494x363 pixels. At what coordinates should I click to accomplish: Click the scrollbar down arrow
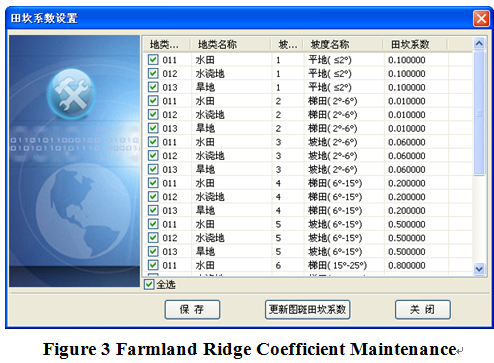479,268
